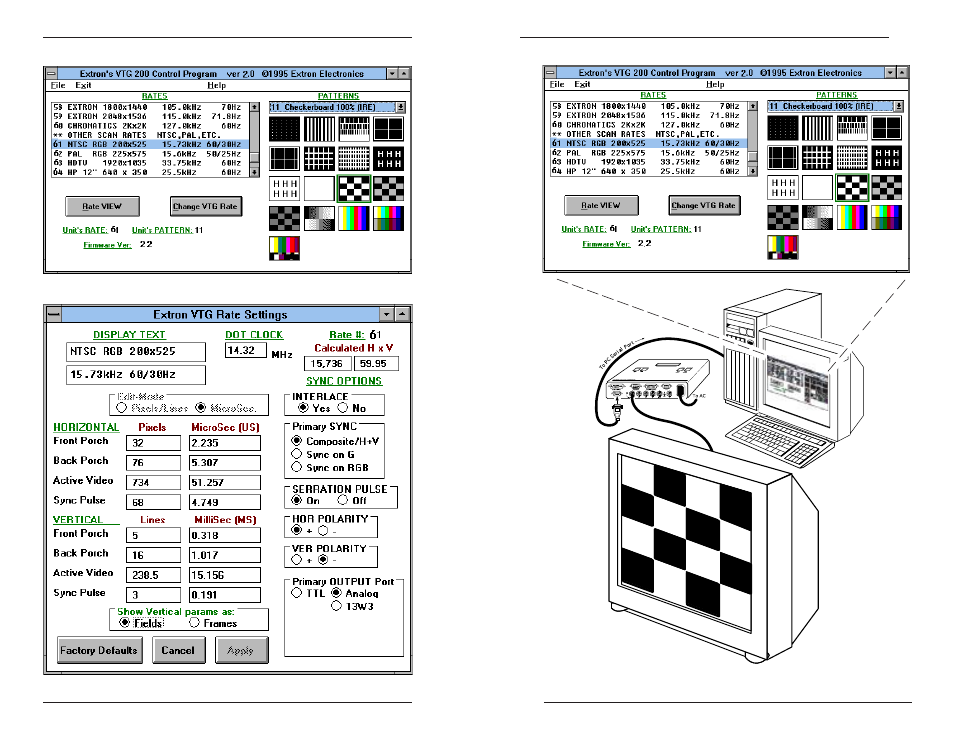Click the Dot Clock field showing 14.32

pos(246,350)
